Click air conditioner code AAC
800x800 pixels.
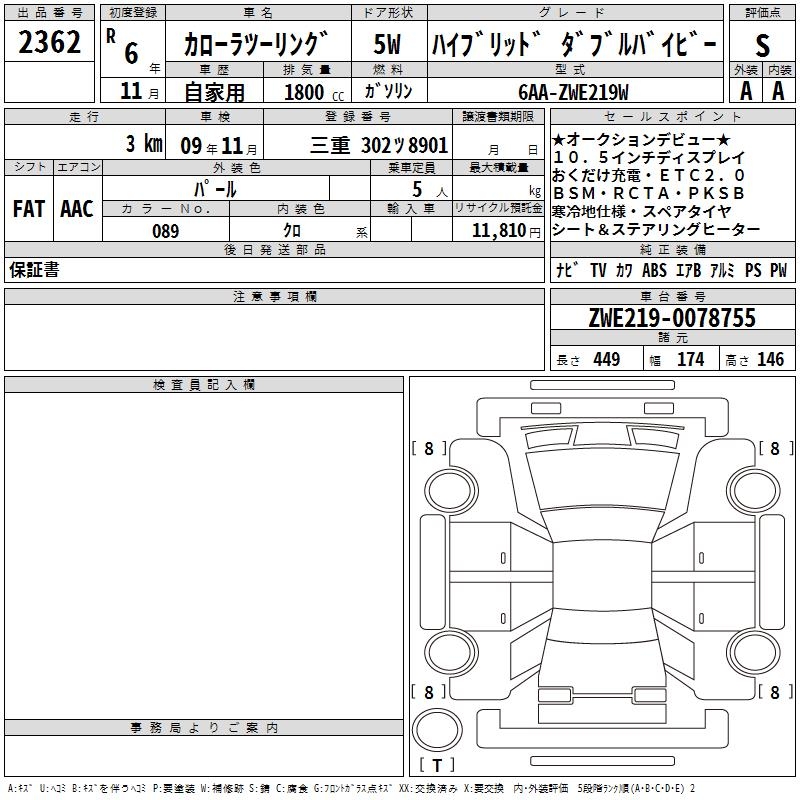click(77, 209)
